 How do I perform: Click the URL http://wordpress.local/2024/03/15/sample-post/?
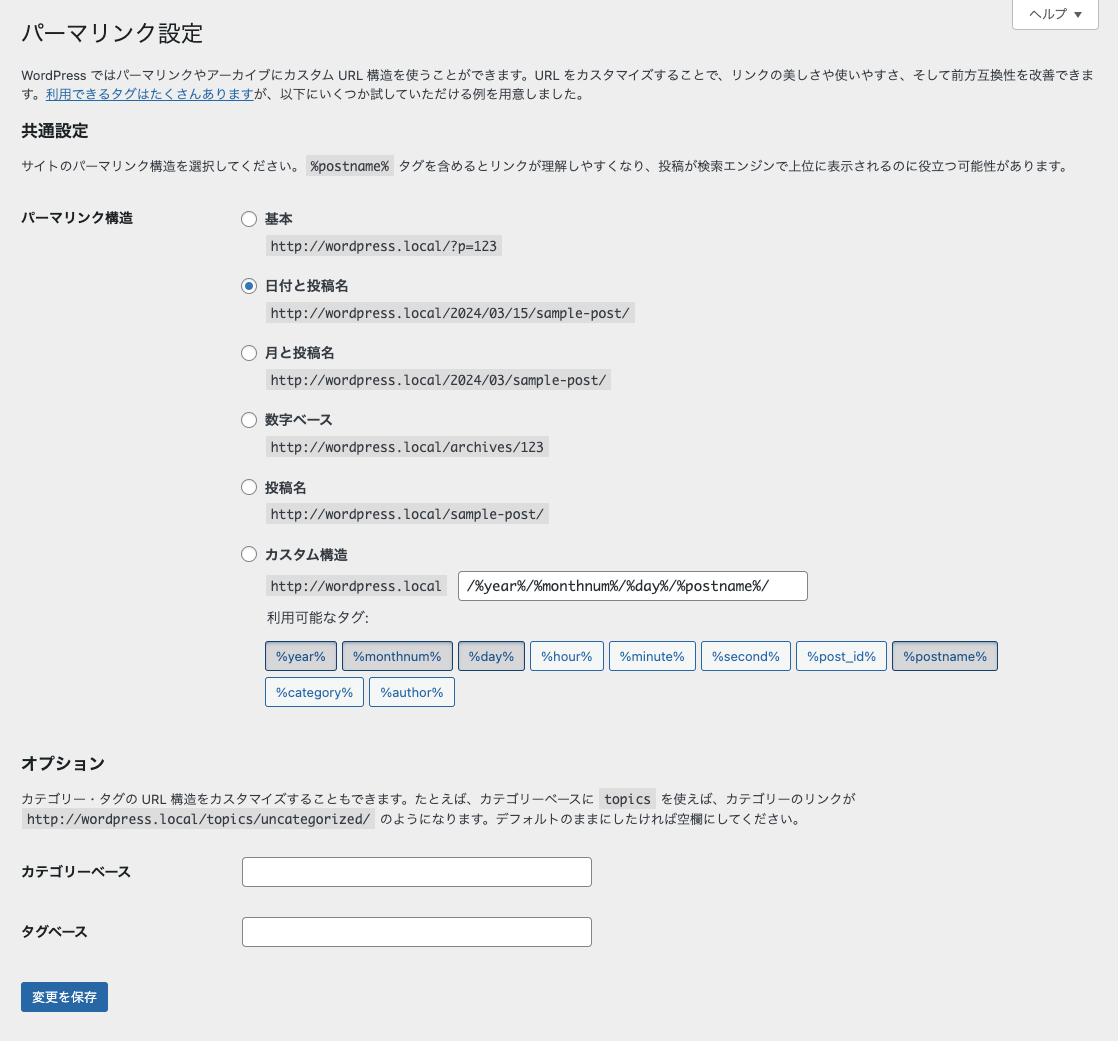tap(450, 313)
